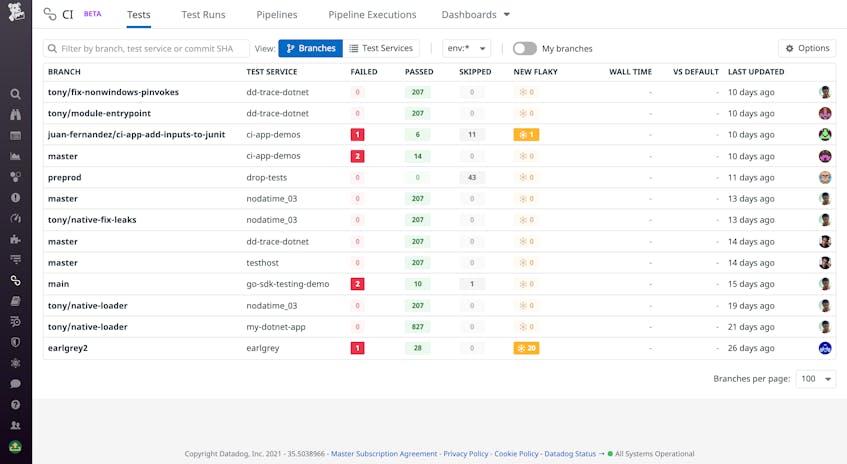Sort by NEW FLAKY column header

point(535,72)
